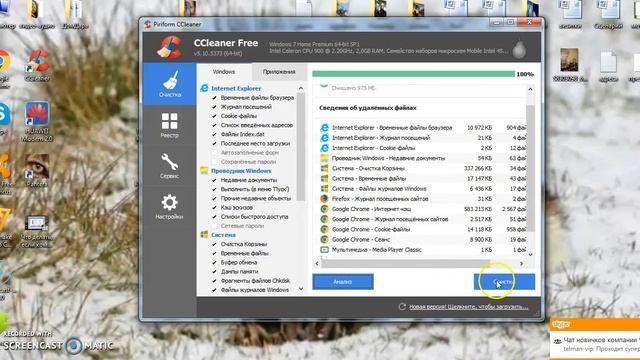640x360 pixels.
Task: Click folder icon in Недавние документы result row
Action: click(324, 158)
